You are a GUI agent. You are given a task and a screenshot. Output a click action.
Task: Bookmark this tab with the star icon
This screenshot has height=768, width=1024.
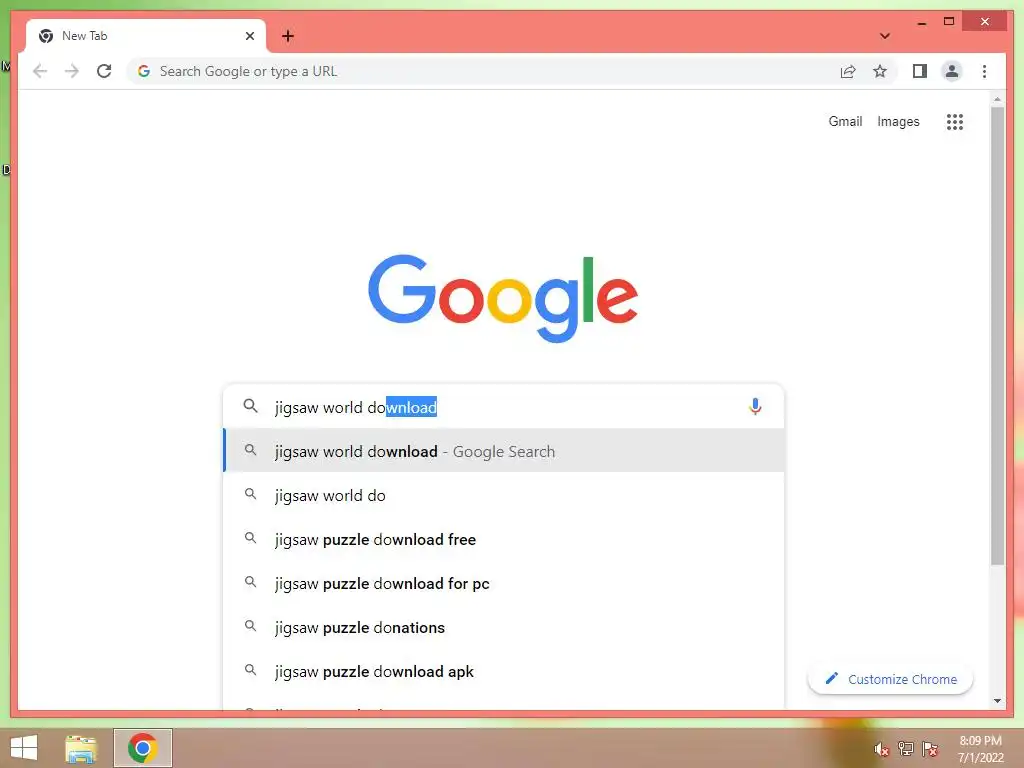(x=880, y=71)
